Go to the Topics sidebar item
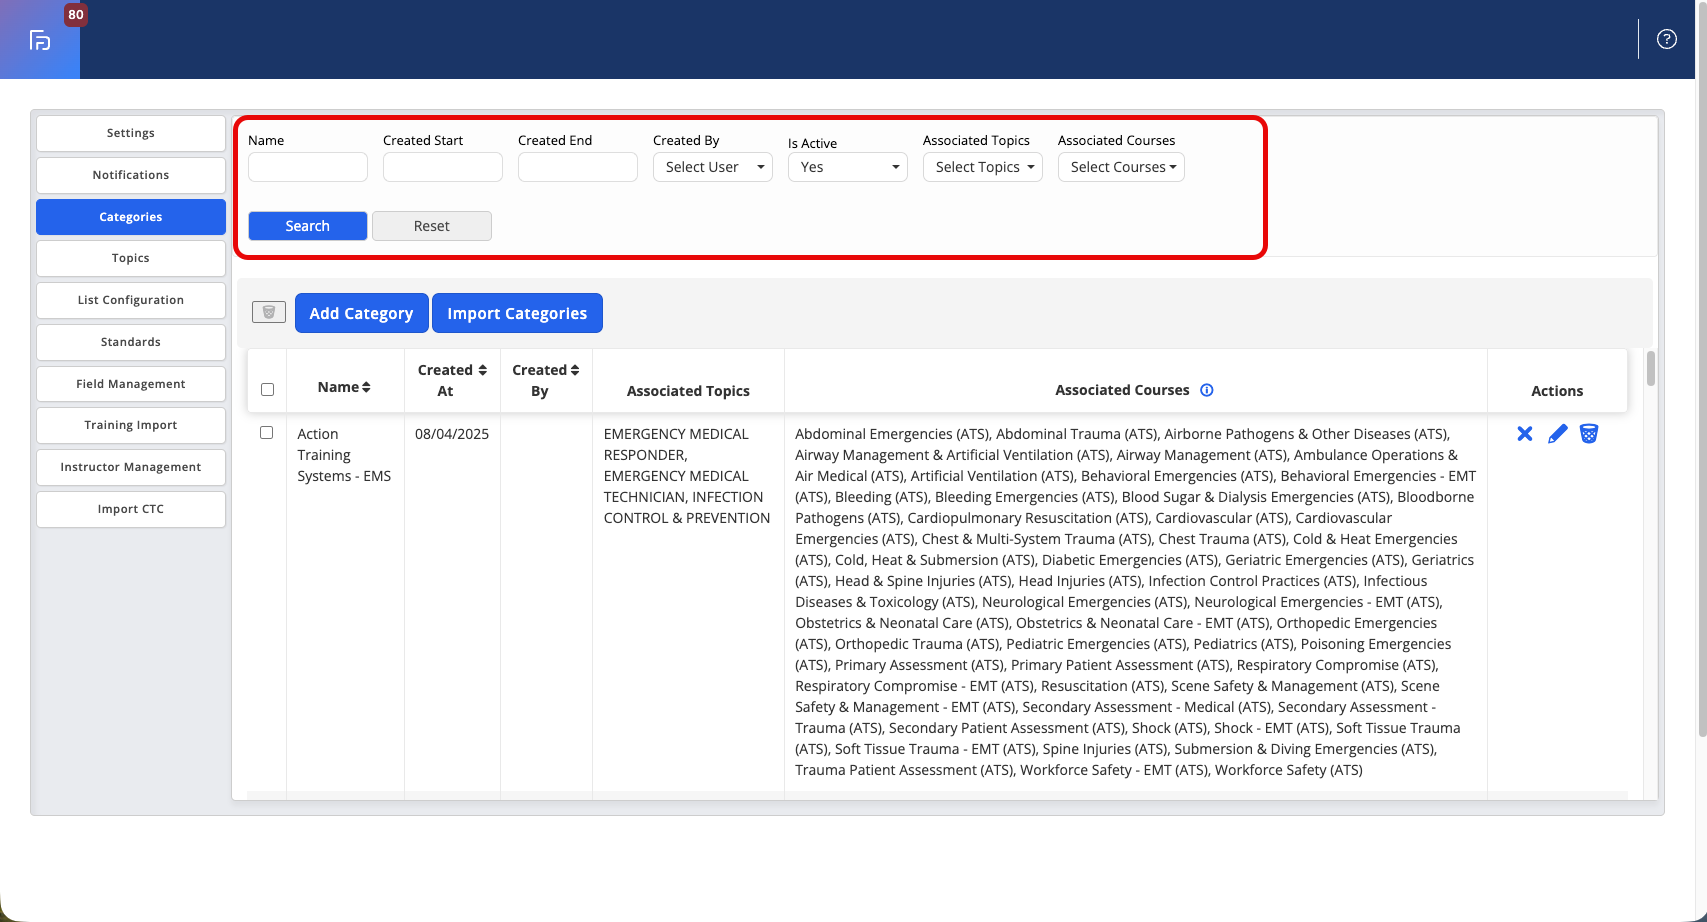This screenshot has height=922, width=1707. coord(131,258)
